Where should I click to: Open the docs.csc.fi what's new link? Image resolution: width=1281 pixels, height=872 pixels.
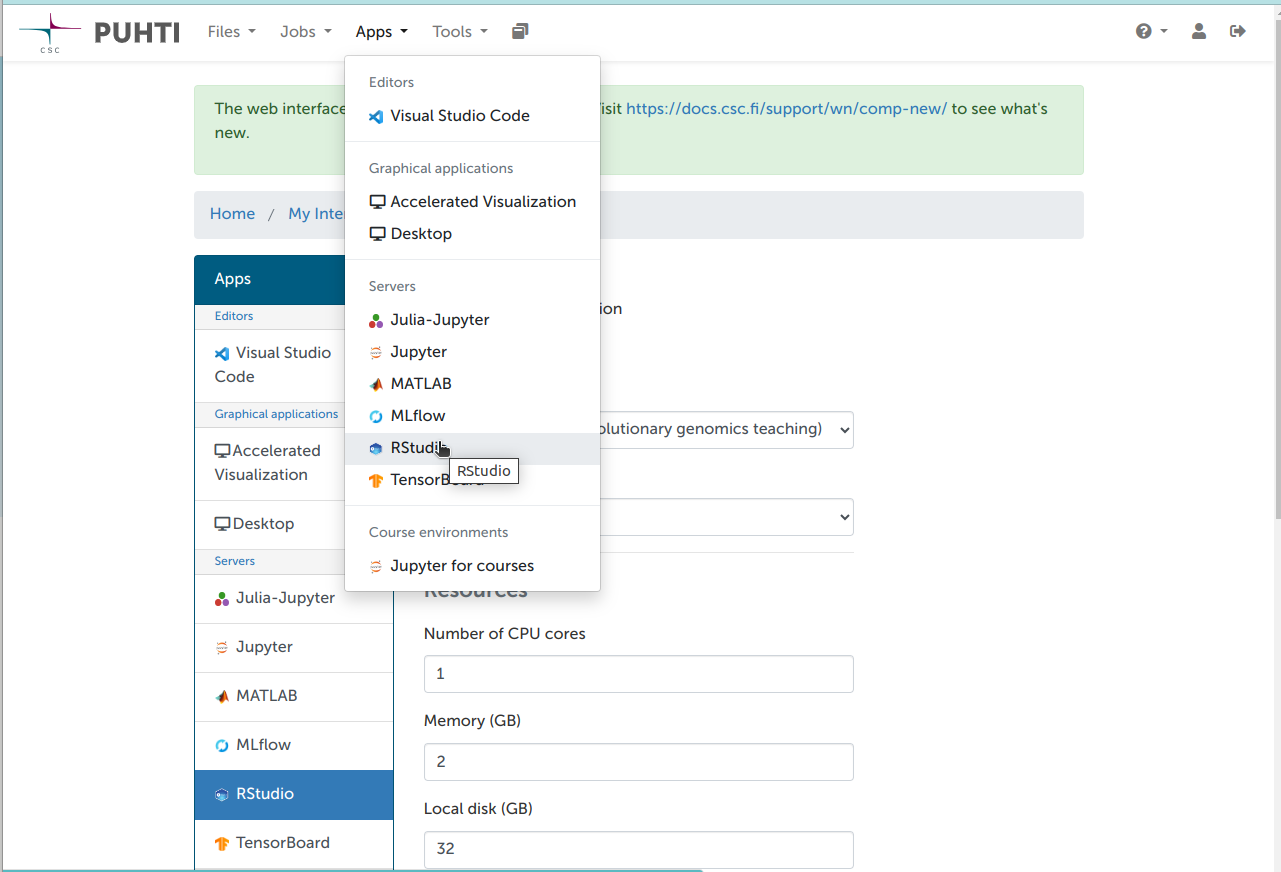[x=786, y=109]
